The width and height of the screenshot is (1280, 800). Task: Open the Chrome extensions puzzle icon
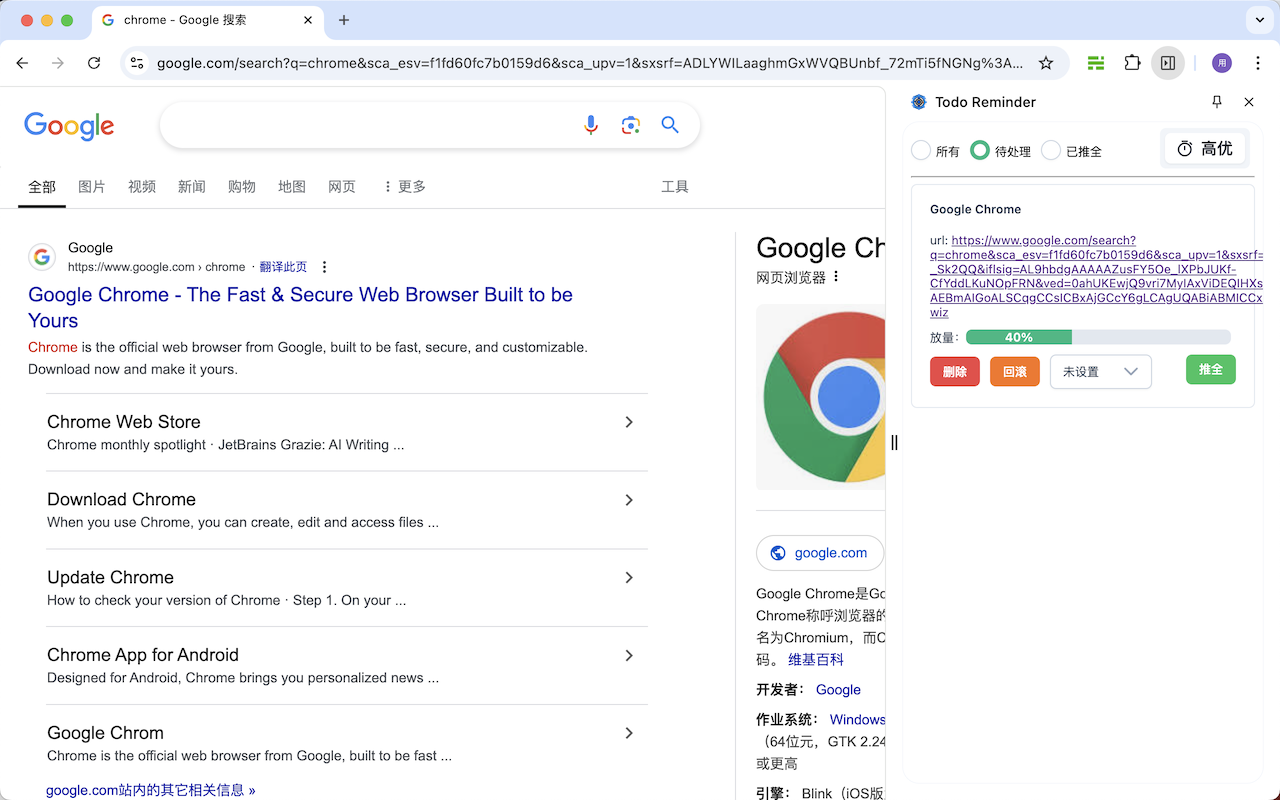(1132, 62)
